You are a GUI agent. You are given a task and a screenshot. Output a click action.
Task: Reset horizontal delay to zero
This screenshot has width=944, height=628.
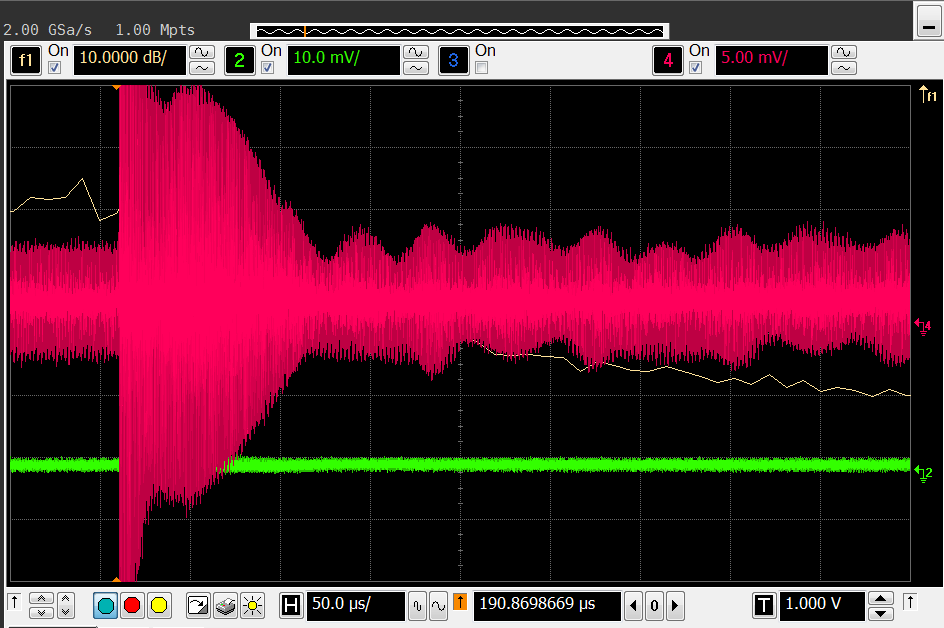point(654,605)
